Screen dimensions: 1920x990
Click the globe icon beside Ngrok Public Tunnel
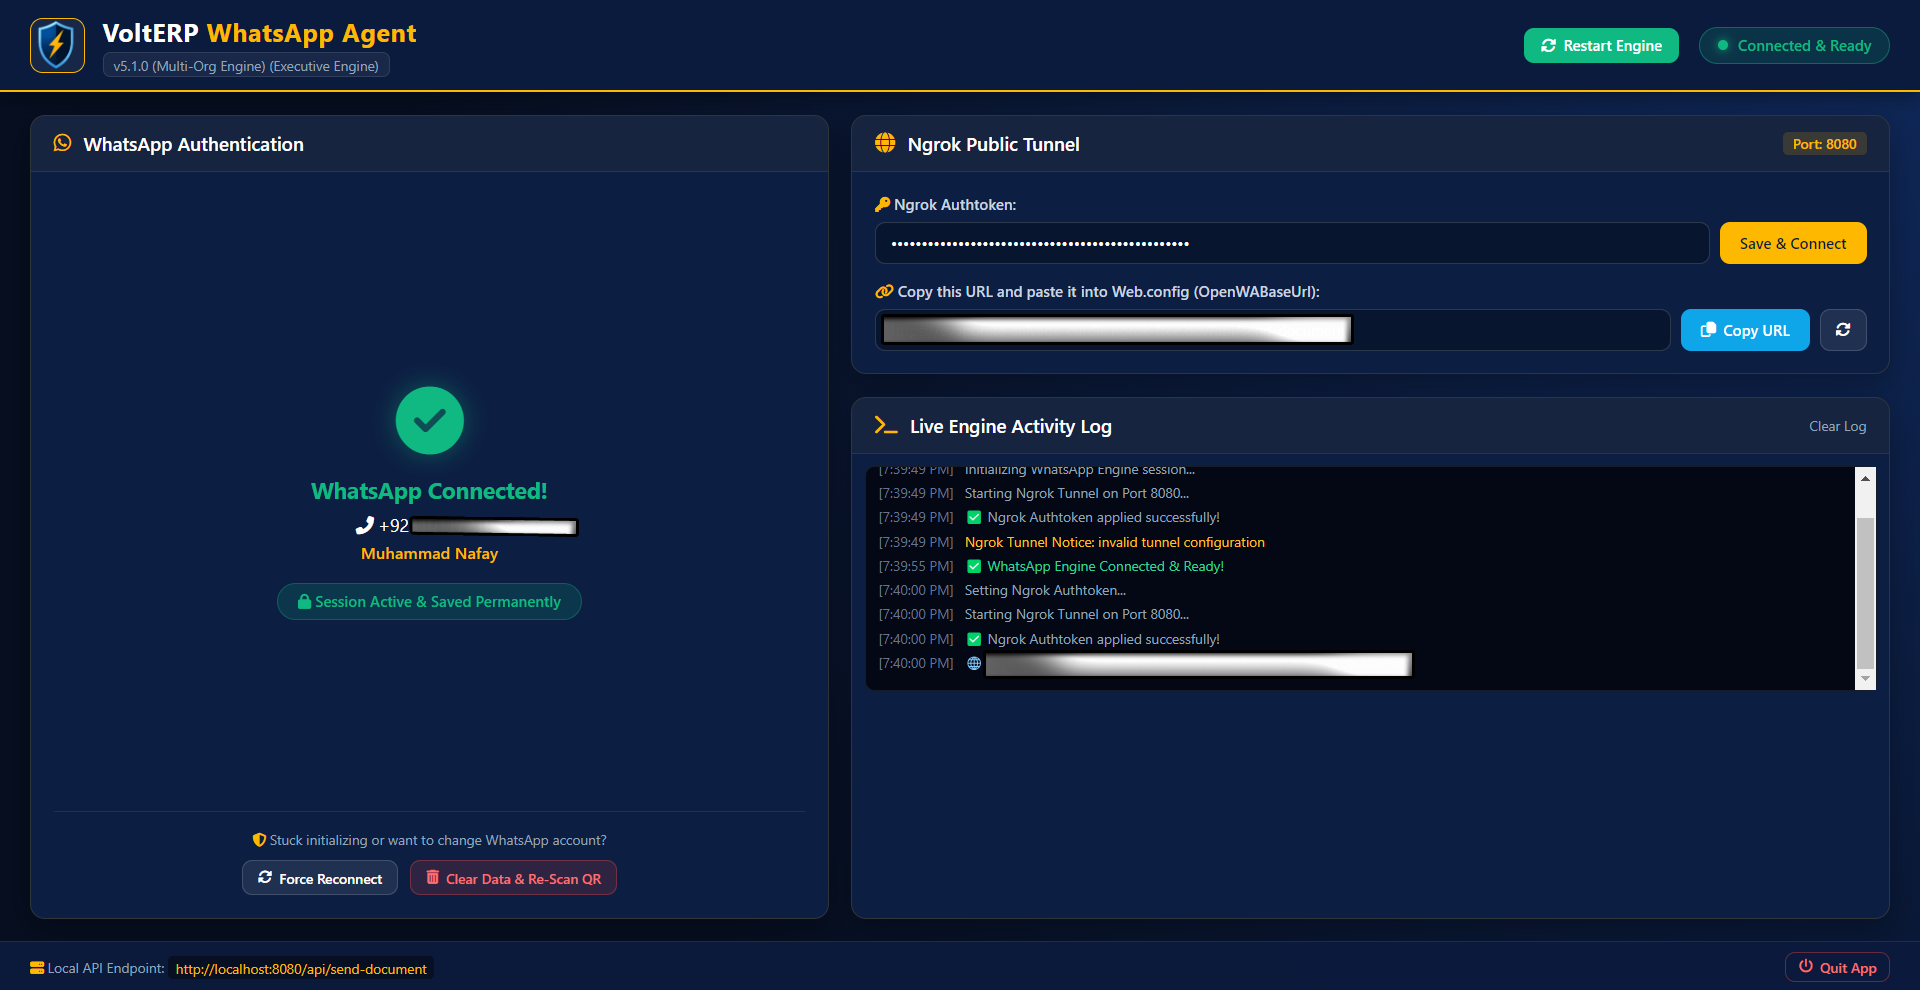pos(885,143)
